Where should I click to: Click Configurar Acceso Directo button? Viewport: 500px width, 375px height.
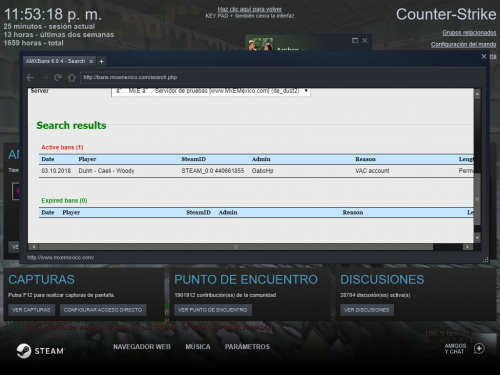[103, 310]
